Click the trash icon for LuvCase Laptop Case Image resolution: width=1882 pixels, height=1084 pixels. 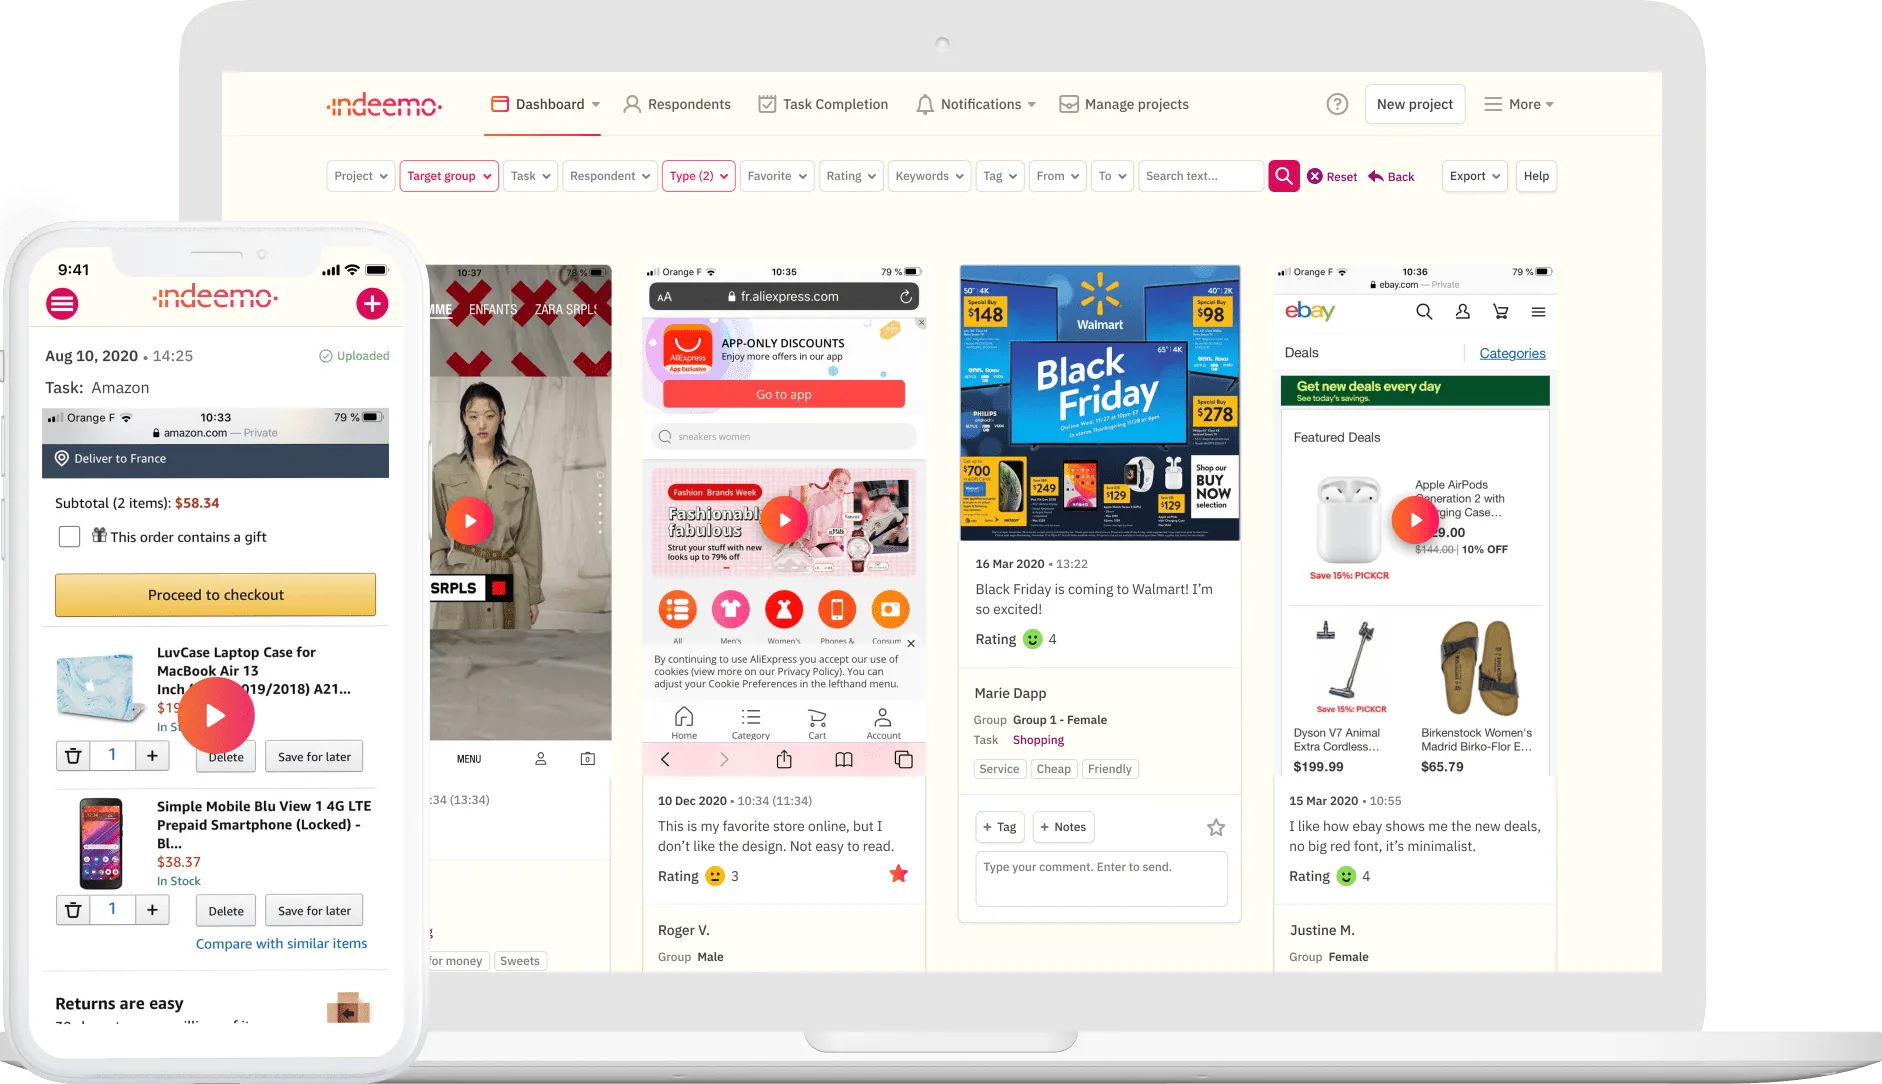73,756
